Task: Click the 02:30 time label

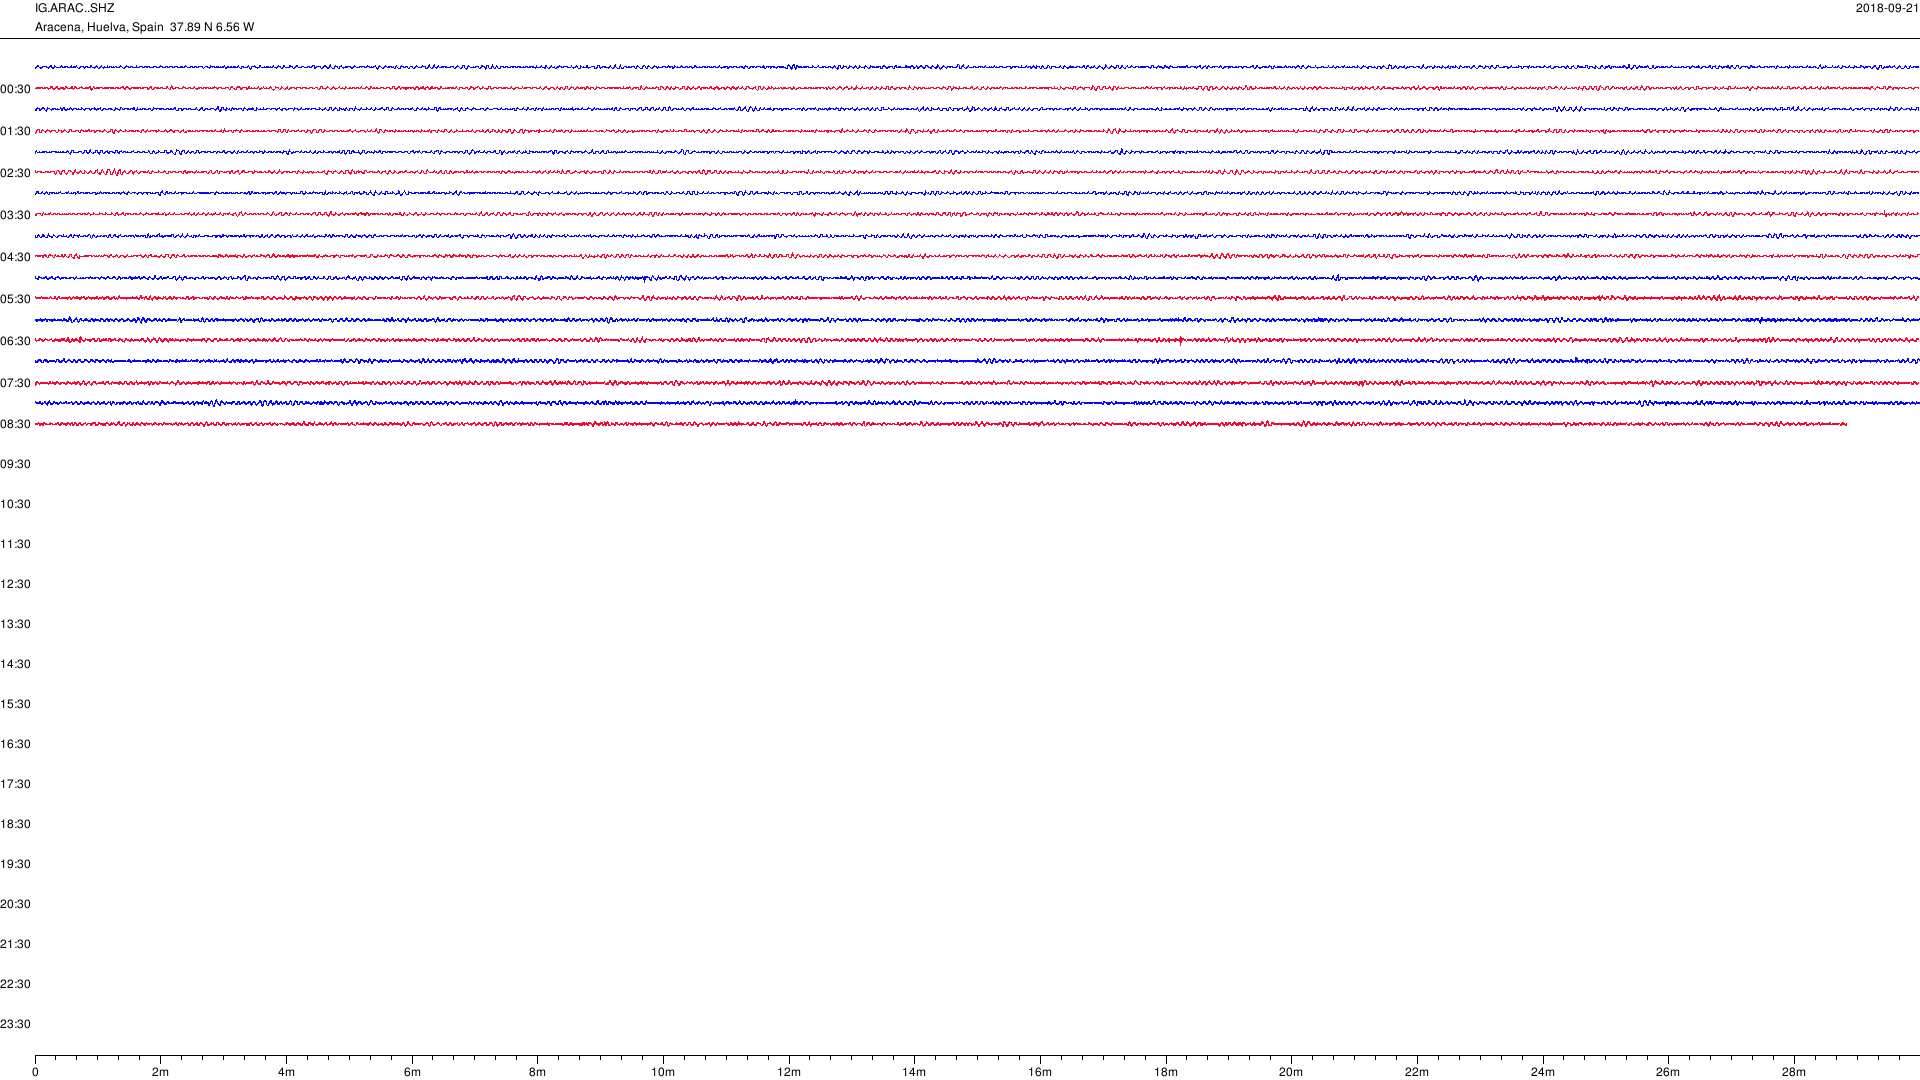Action: 15,173
